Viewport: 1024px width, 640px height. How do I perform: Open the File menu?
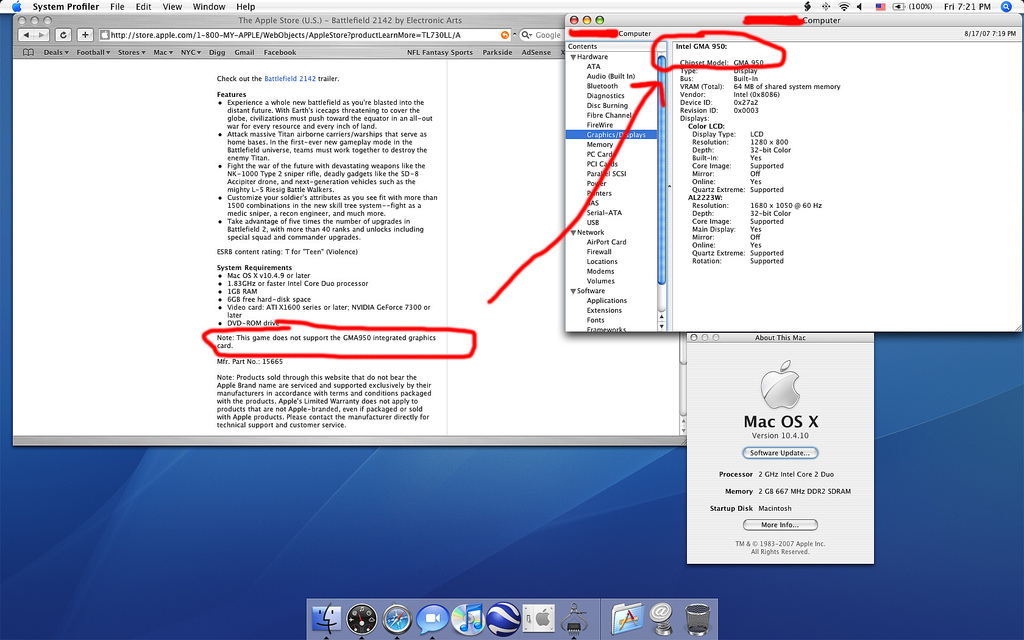tap(118, 7)
